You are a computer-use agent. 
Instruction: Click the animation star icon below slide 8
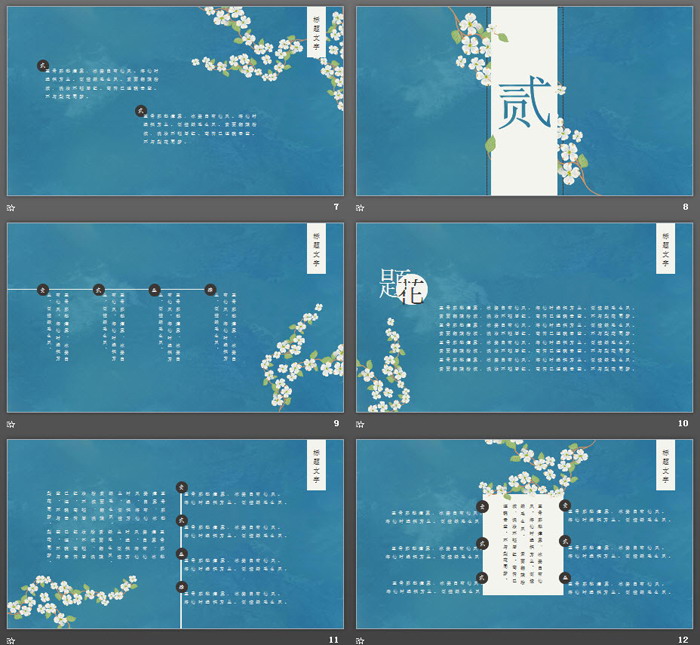(x=360, y=208)
